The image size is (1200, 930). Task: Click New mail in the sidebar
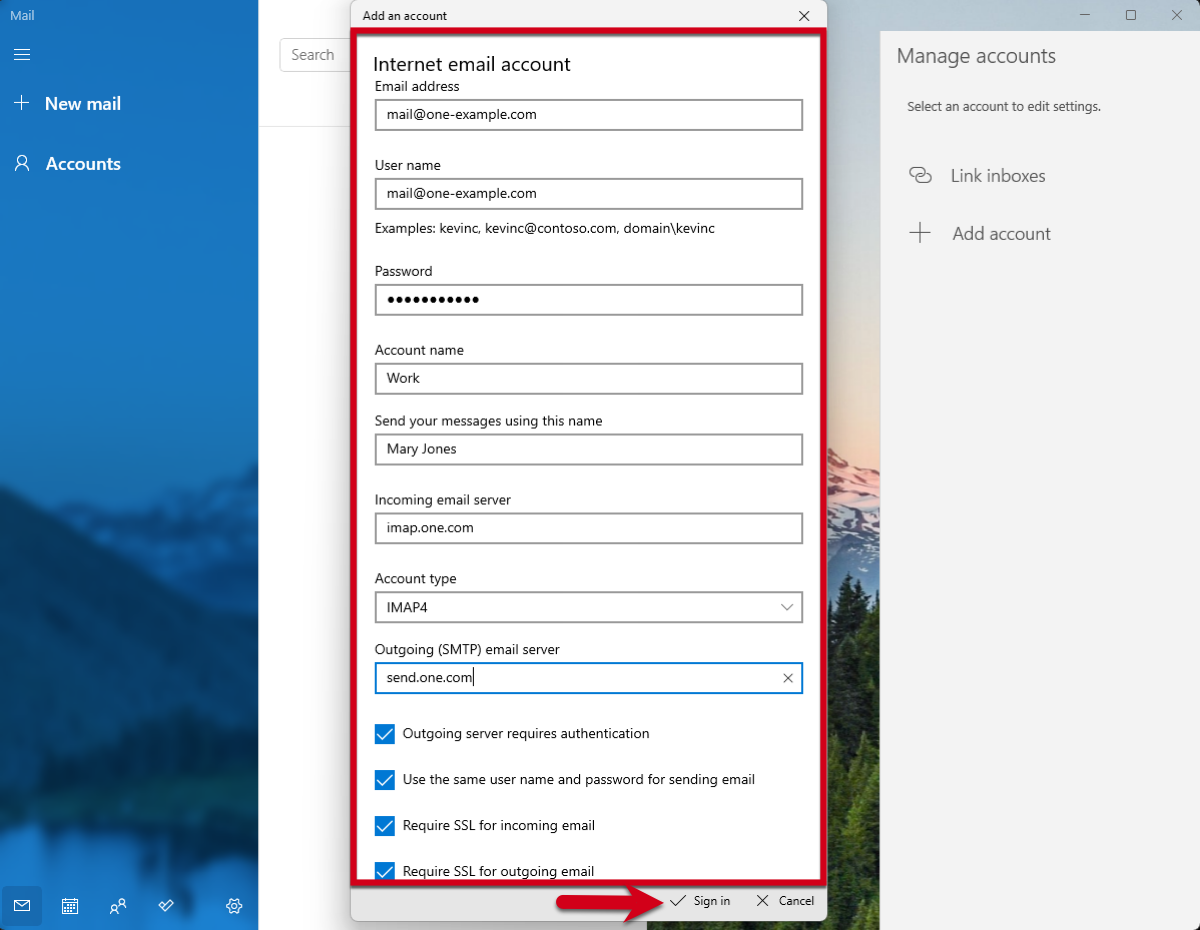[x=82, y=104]
